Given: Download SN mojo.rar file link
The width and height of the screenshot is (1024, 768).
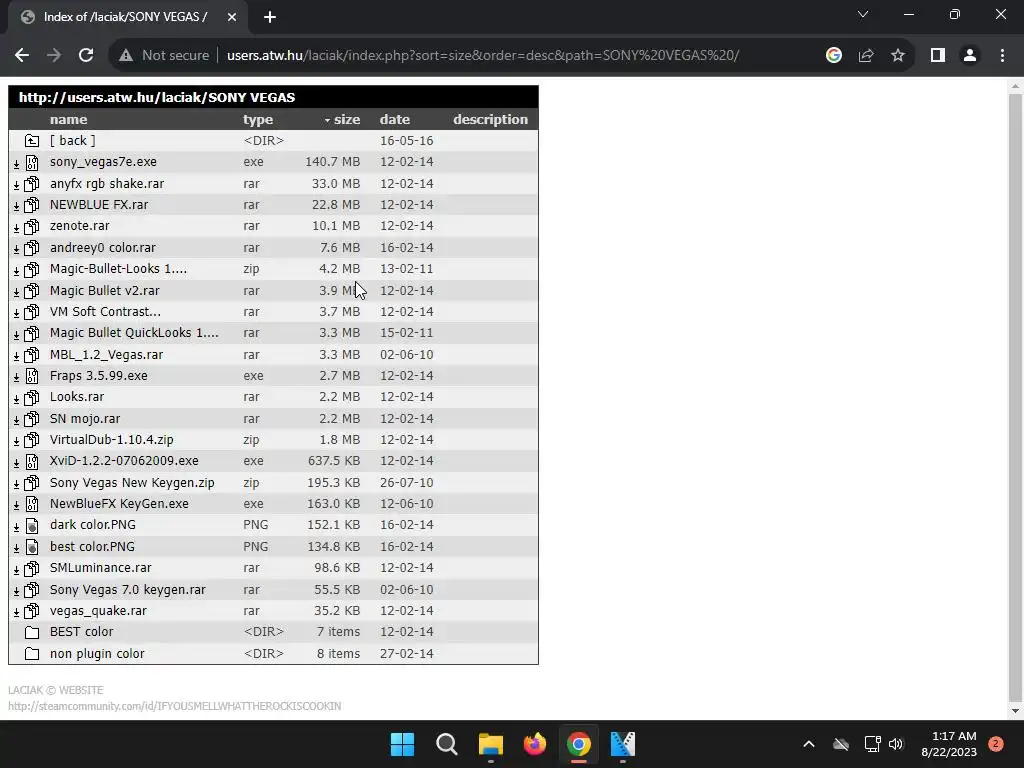Looking at the screenshot, I should [x=85, y=419].
